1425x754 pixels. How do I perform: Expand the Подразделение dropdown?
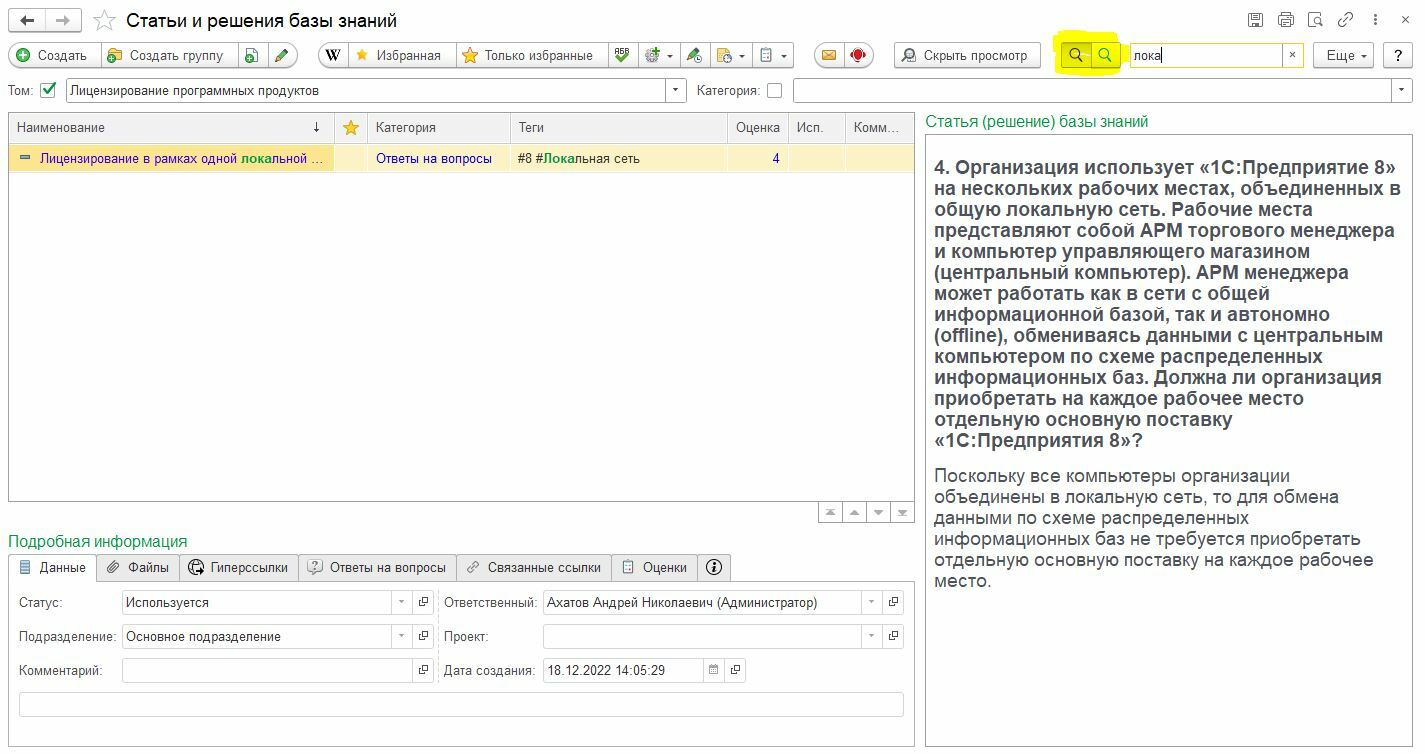tap(402, 636)
